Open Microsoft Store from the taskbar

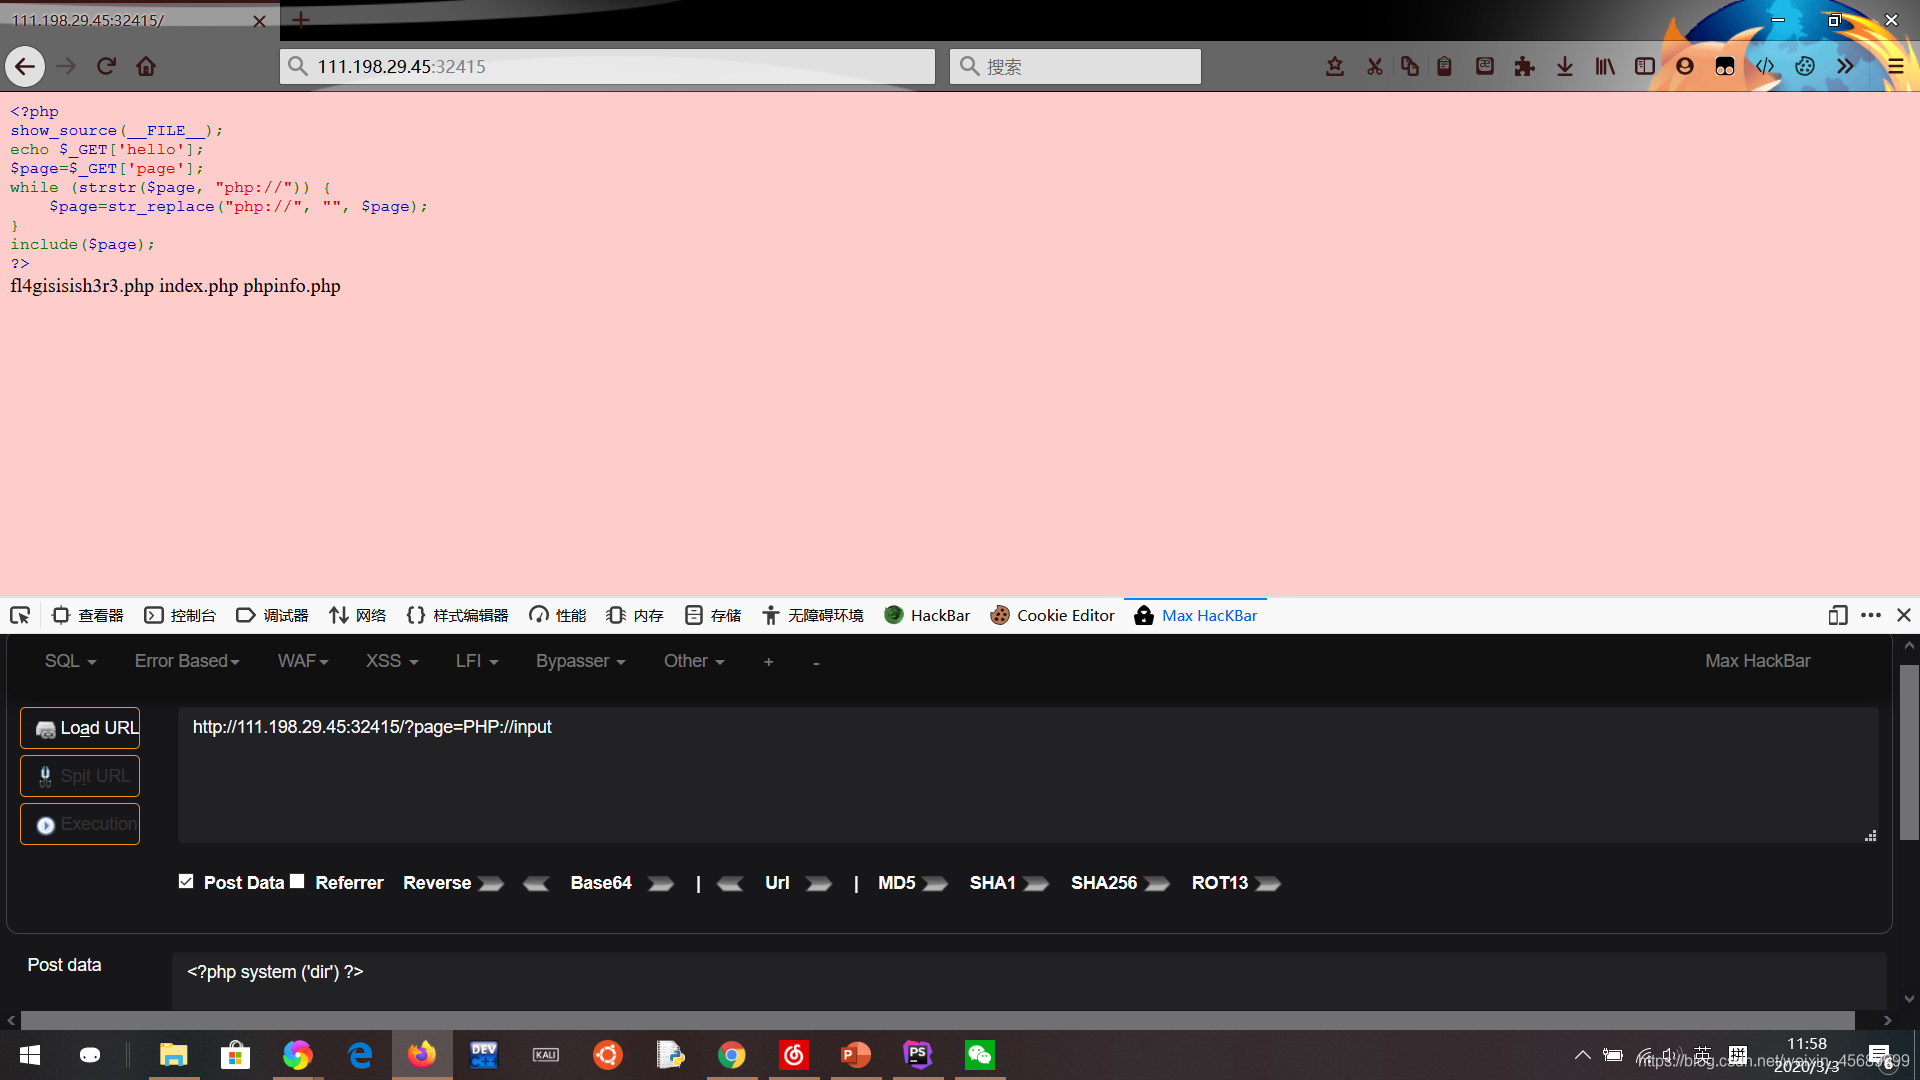235,1055
